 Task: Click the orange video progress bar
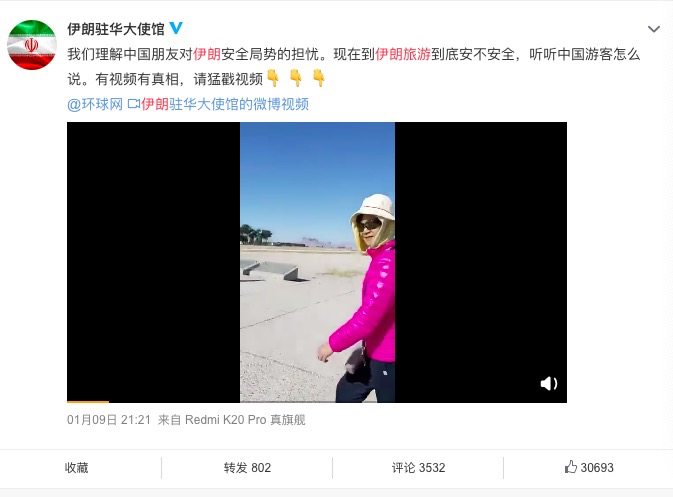click(88, 402)
